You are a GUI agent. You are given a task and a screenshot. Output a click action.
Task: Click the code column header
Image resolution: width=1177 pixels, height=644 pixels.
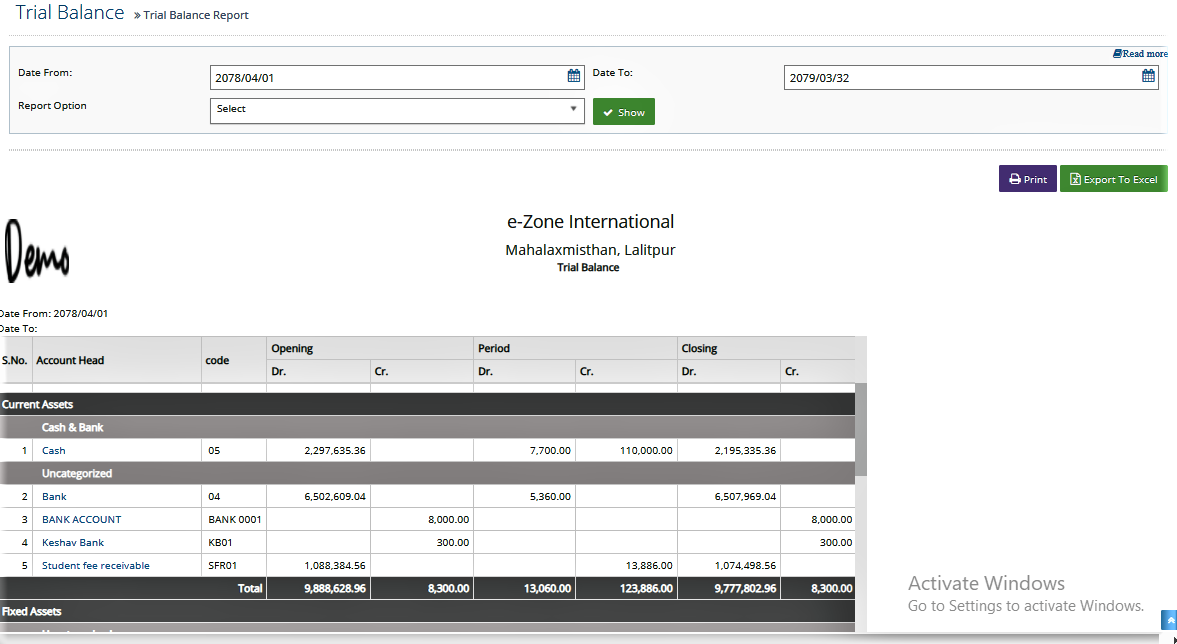233,360
